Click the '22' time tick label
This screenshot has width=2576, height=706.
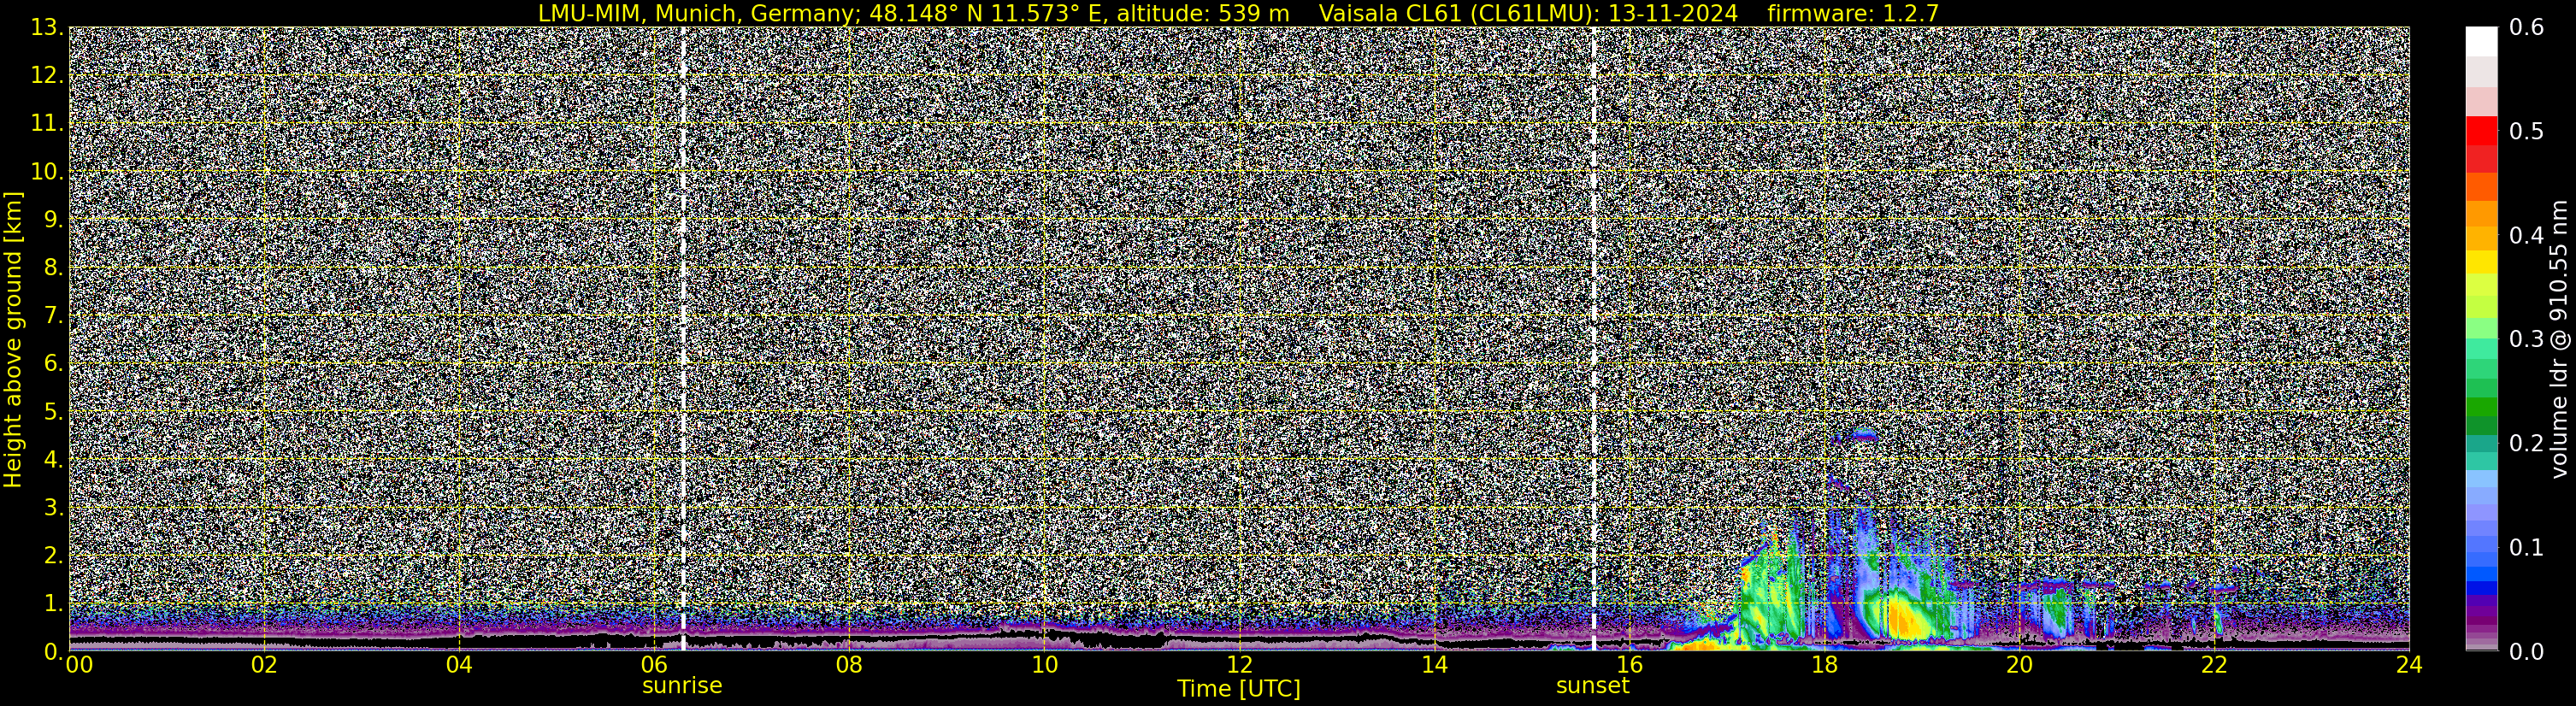click(x=2214, y=665)
